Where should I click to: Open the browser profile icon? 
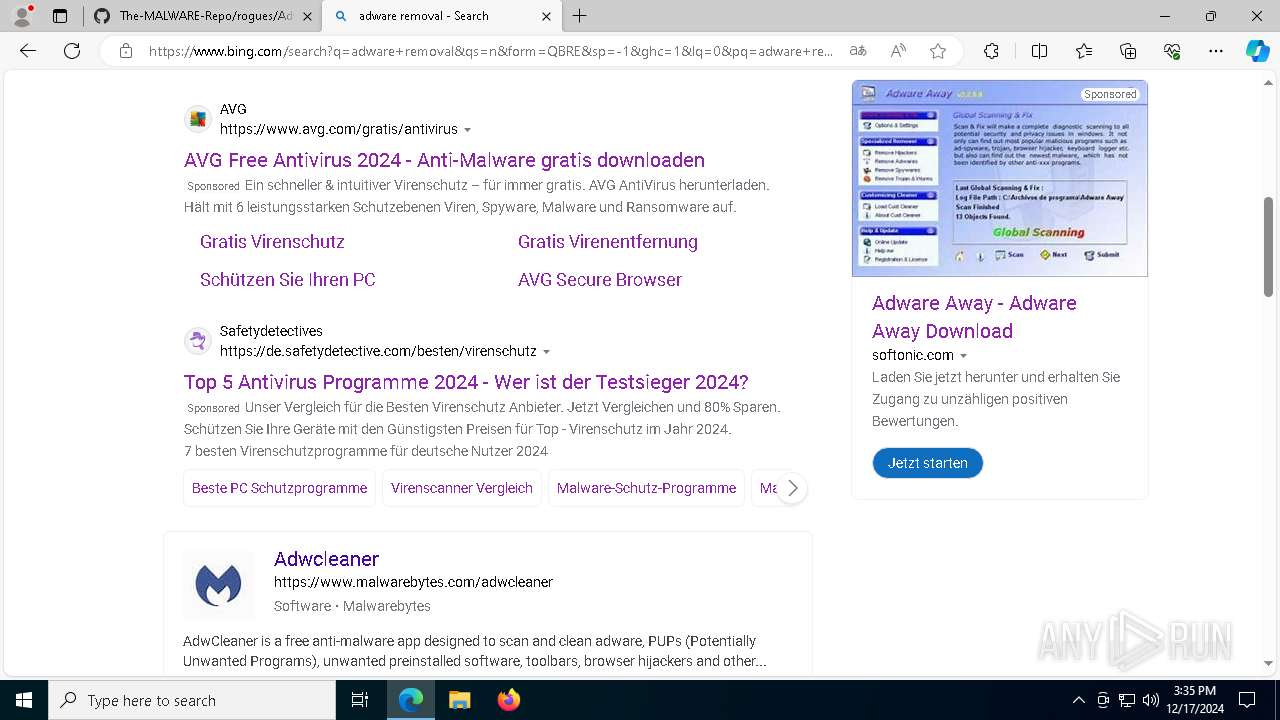point(22,16)
